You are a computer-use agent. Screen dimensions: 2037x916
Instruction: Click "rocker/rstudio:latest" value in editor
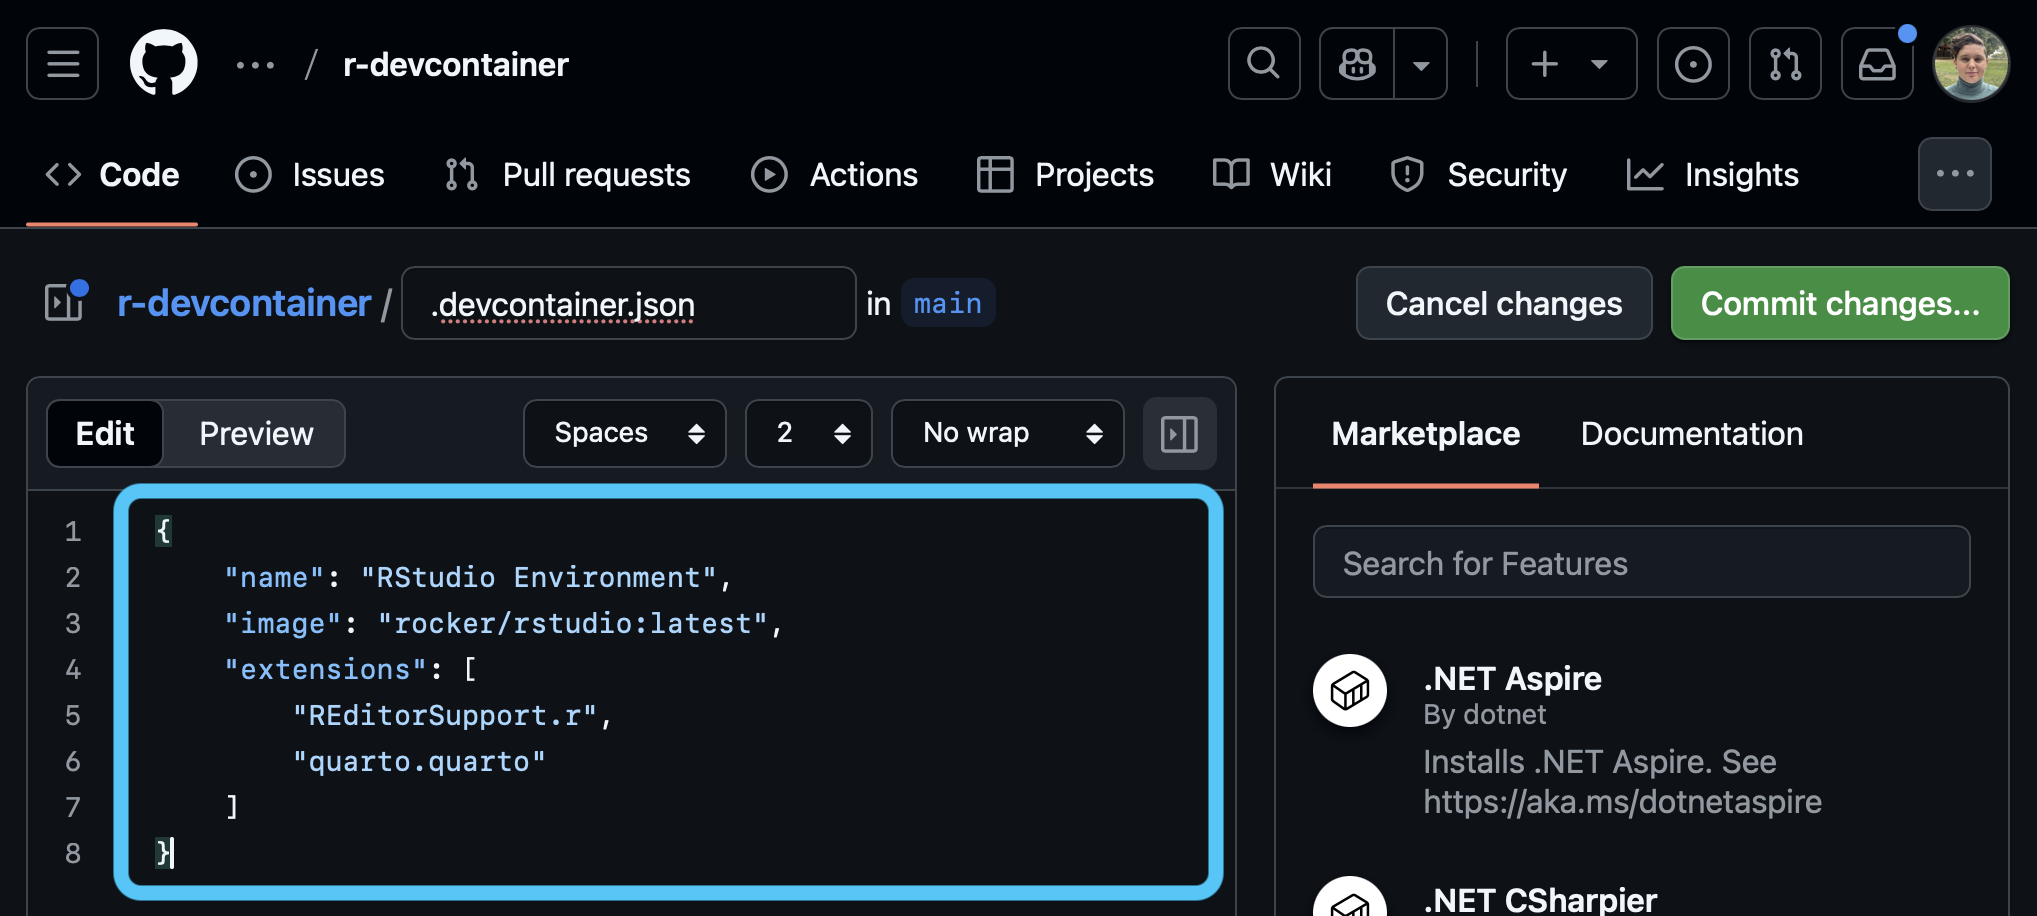pyautogui.click(x=573, y=624)
